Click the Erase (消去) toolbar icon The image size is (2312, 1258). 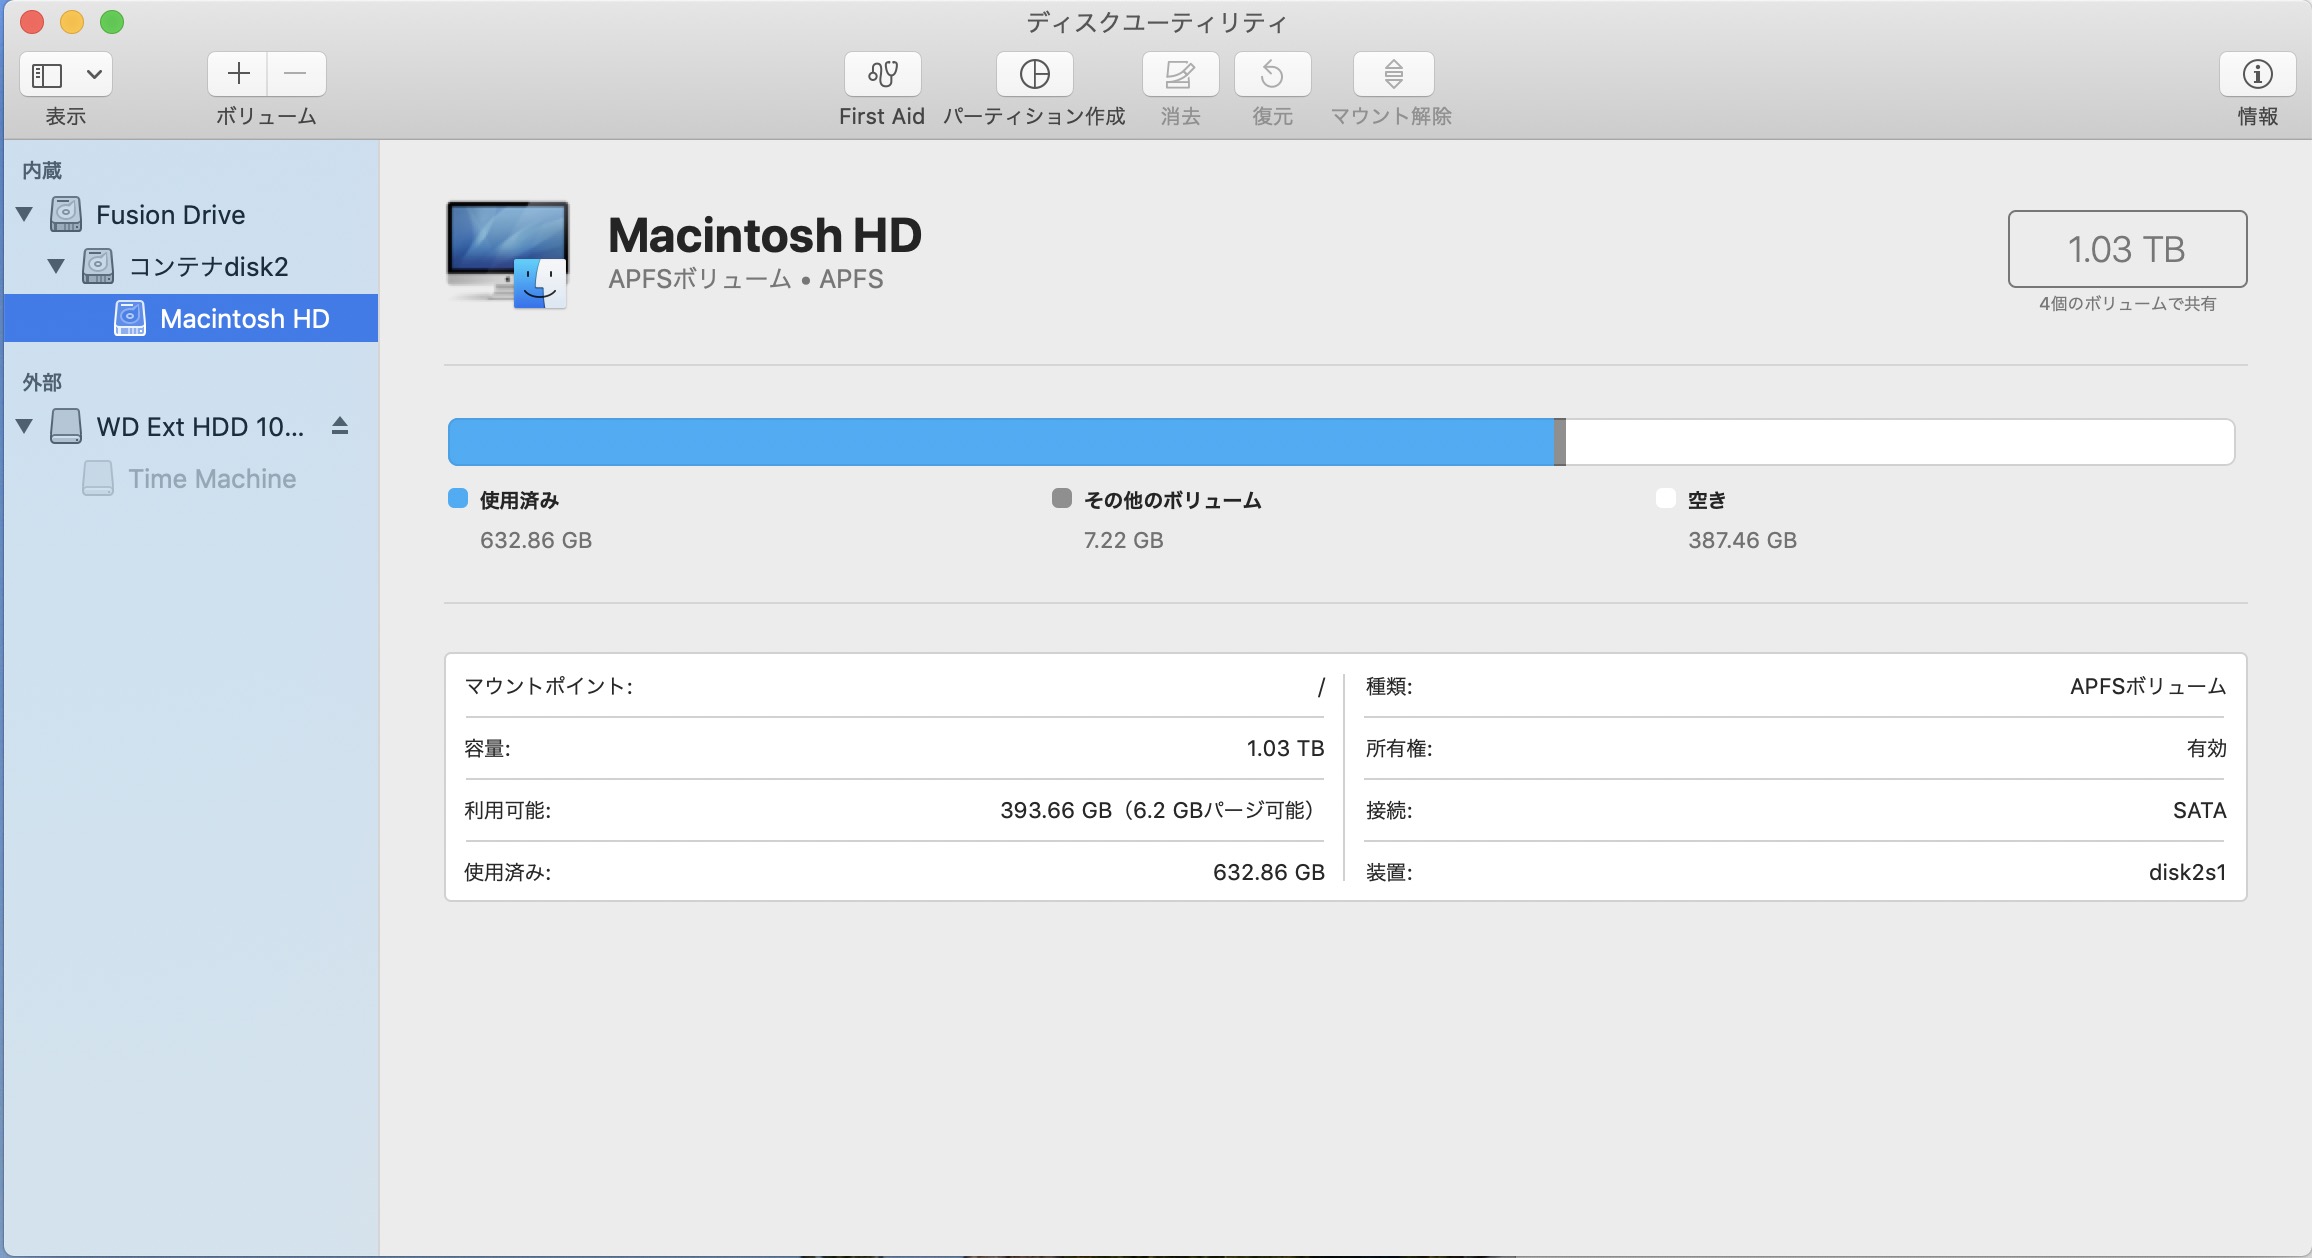[1180, 74]
